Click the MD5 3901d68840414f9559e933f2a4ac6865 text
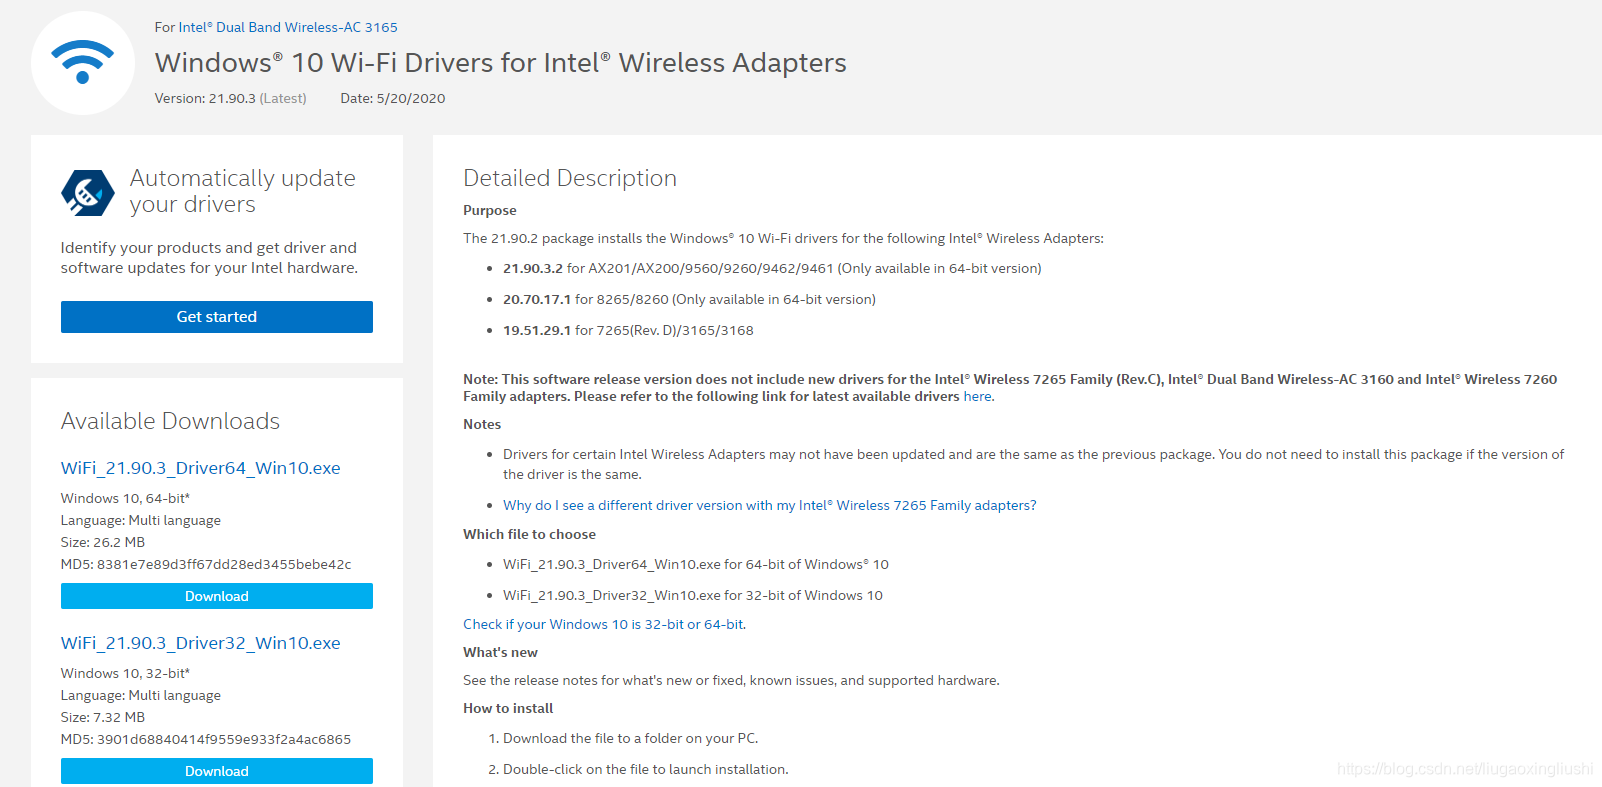The height and width of the screenshot is (787, 1602). click(x=206, y=740)
